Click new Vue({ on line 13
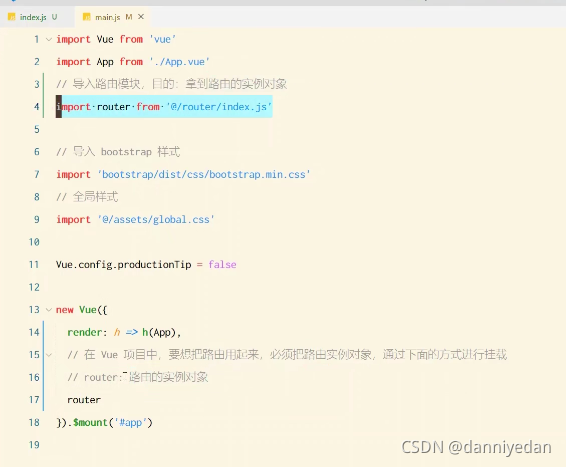The width and height of the screenshot is (566, 467). pyautogui.click(x=82, y=310)
